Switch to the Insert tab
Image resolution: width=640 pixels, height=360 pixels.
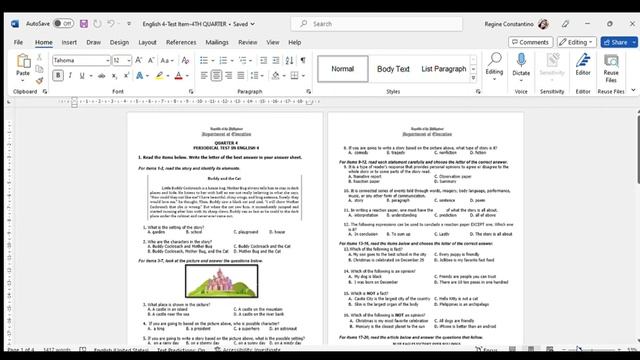69,42
